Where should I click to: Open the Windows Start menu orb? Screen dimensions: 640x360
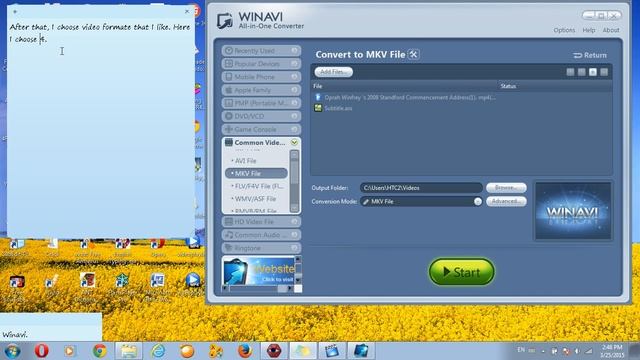(x=12, y=351)
